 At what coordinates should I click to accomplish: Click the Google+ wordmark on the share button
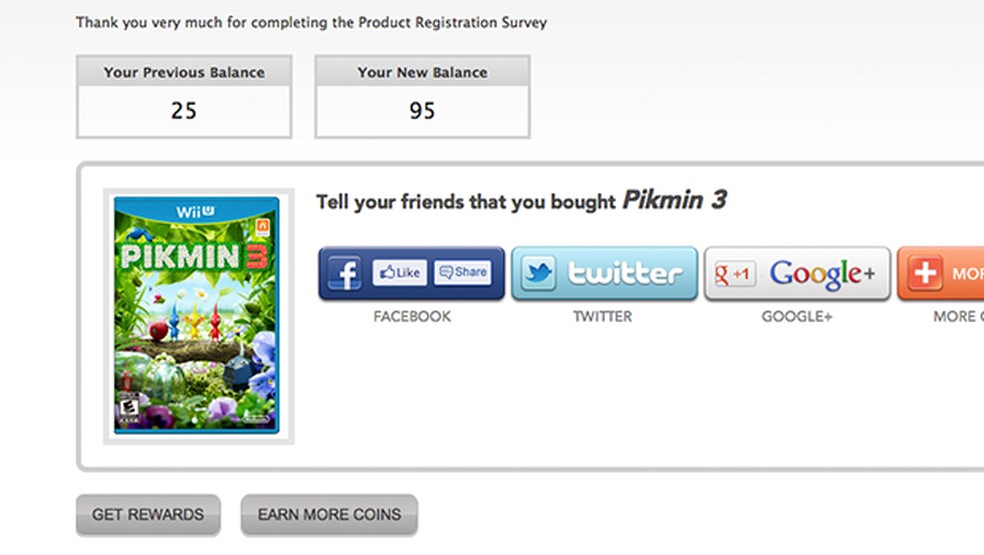[822, 273]
